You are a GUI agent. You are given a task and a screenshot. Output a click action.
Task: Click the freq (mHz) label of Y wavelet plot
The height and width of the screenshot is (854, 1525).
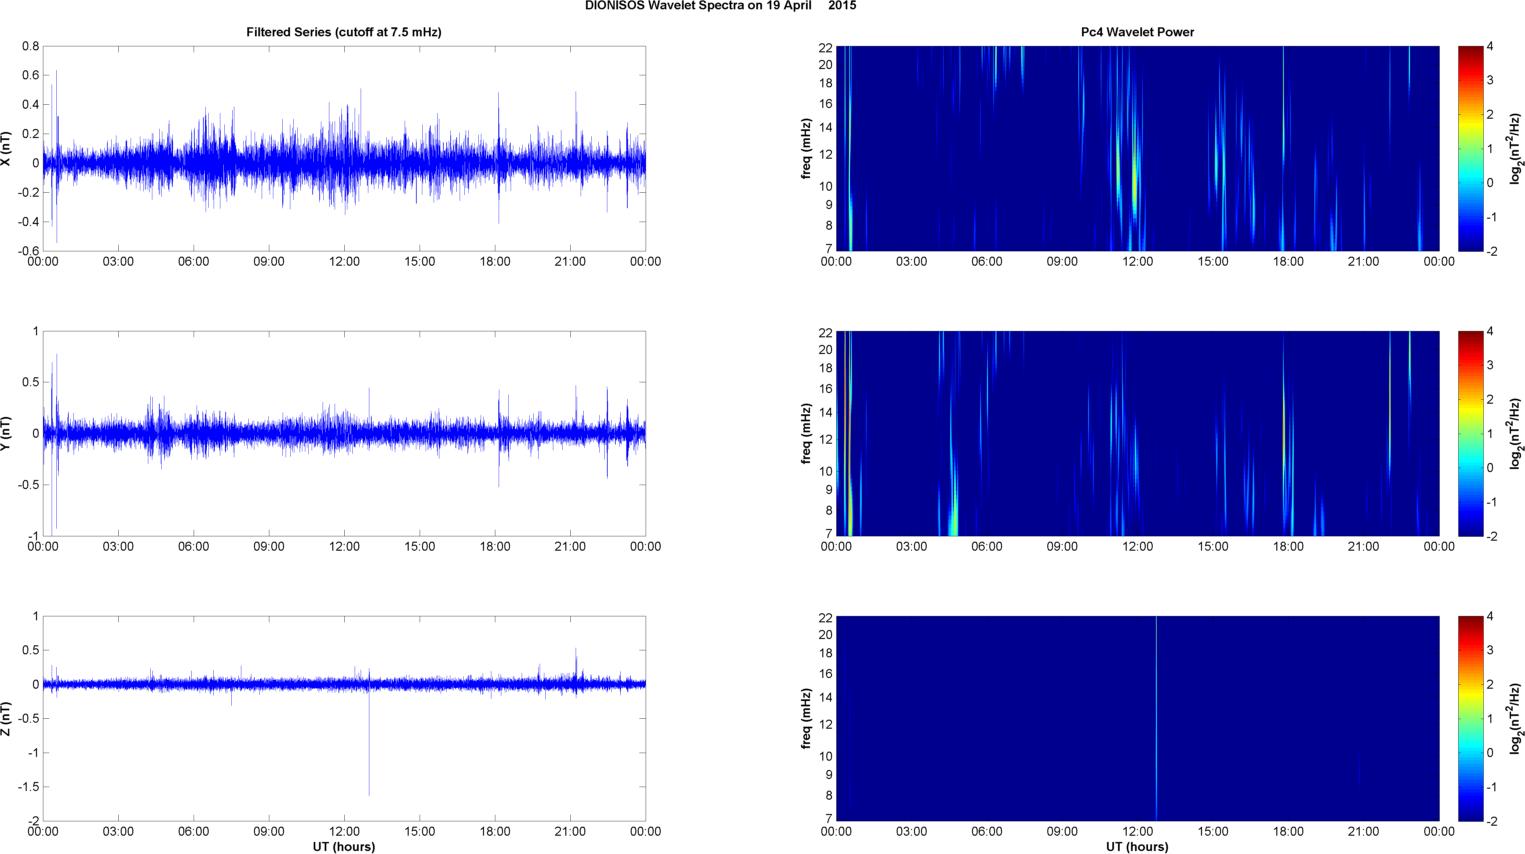tap(806, 433)
